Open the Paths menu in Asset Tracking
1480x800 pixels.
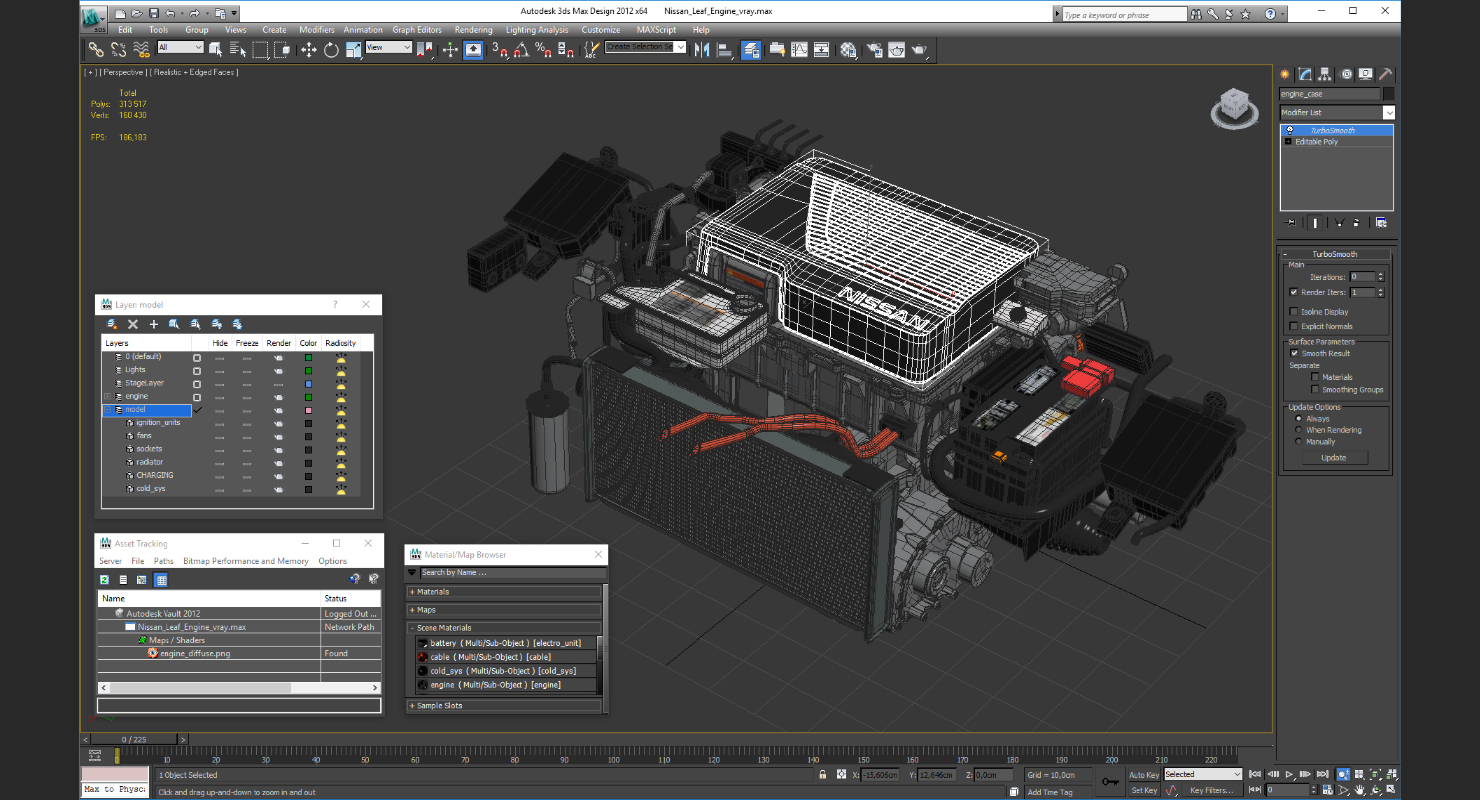(164, 562)
